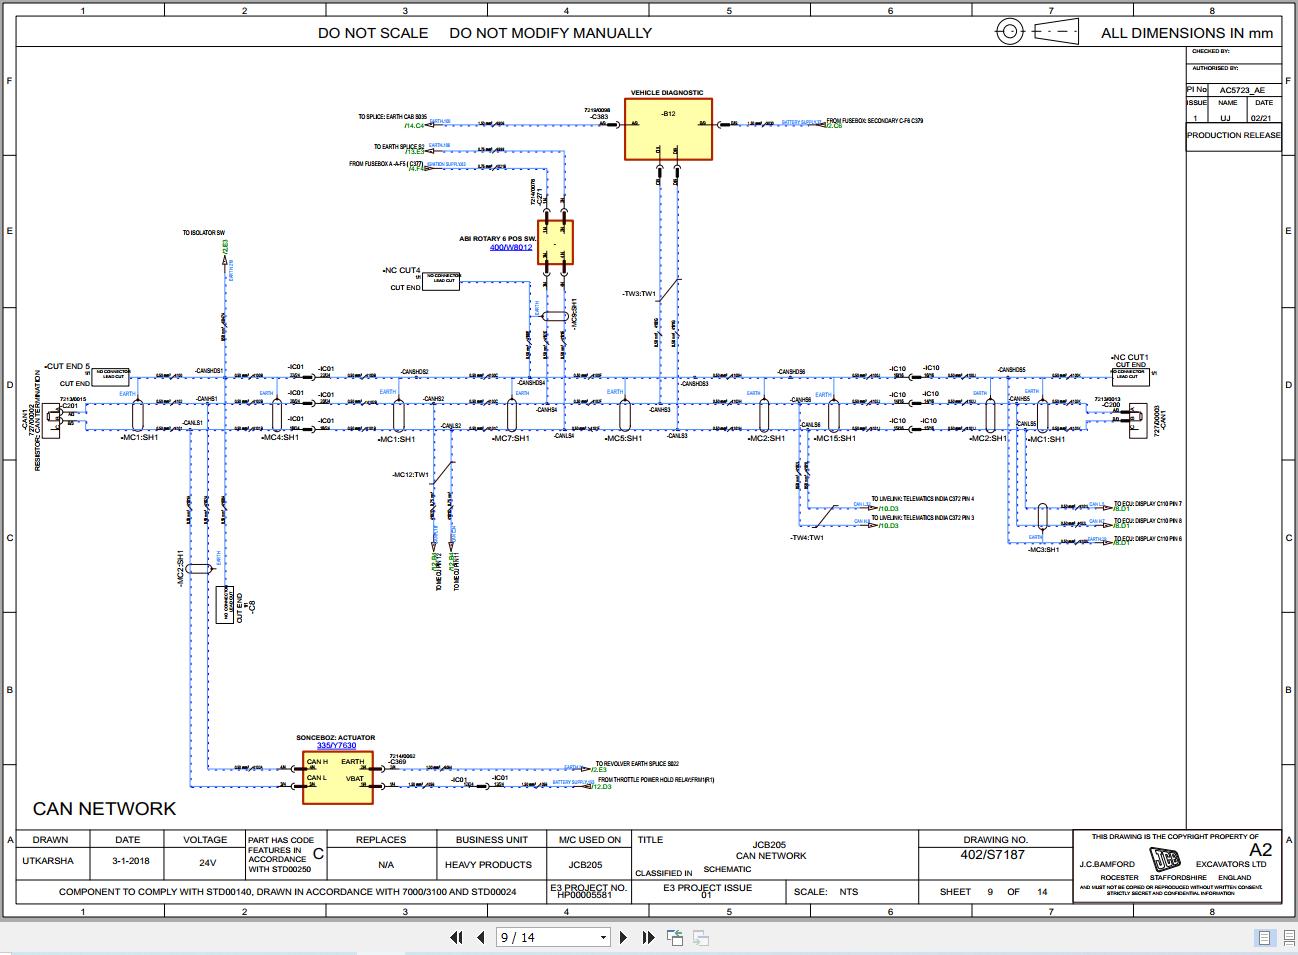Click the -MC3:SH1 label
The height and width of the screenshot is (955, 1298).
(1043, 550)
